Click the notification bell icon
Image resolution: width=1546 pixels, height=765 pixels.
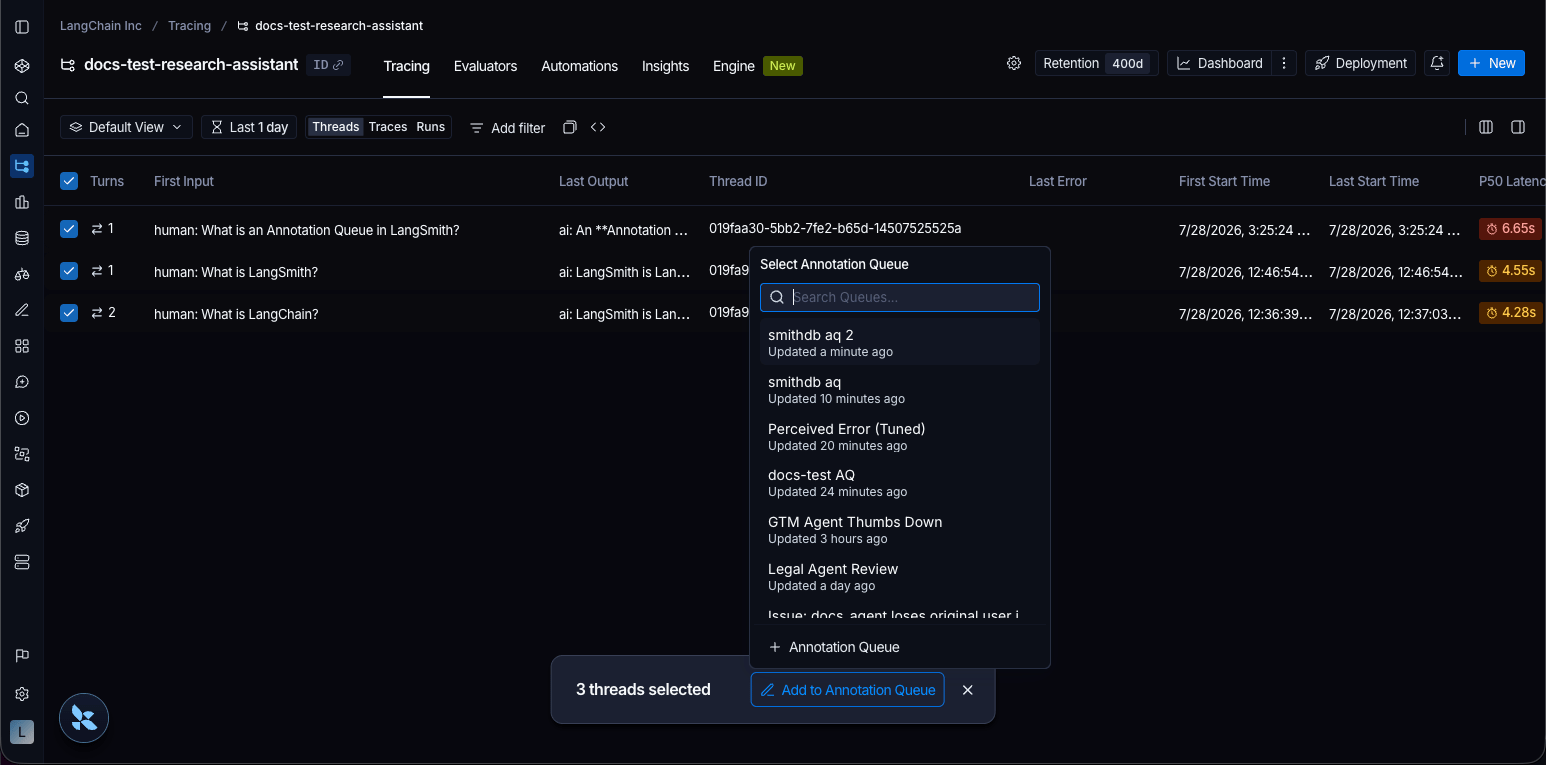coord(1437,63)
